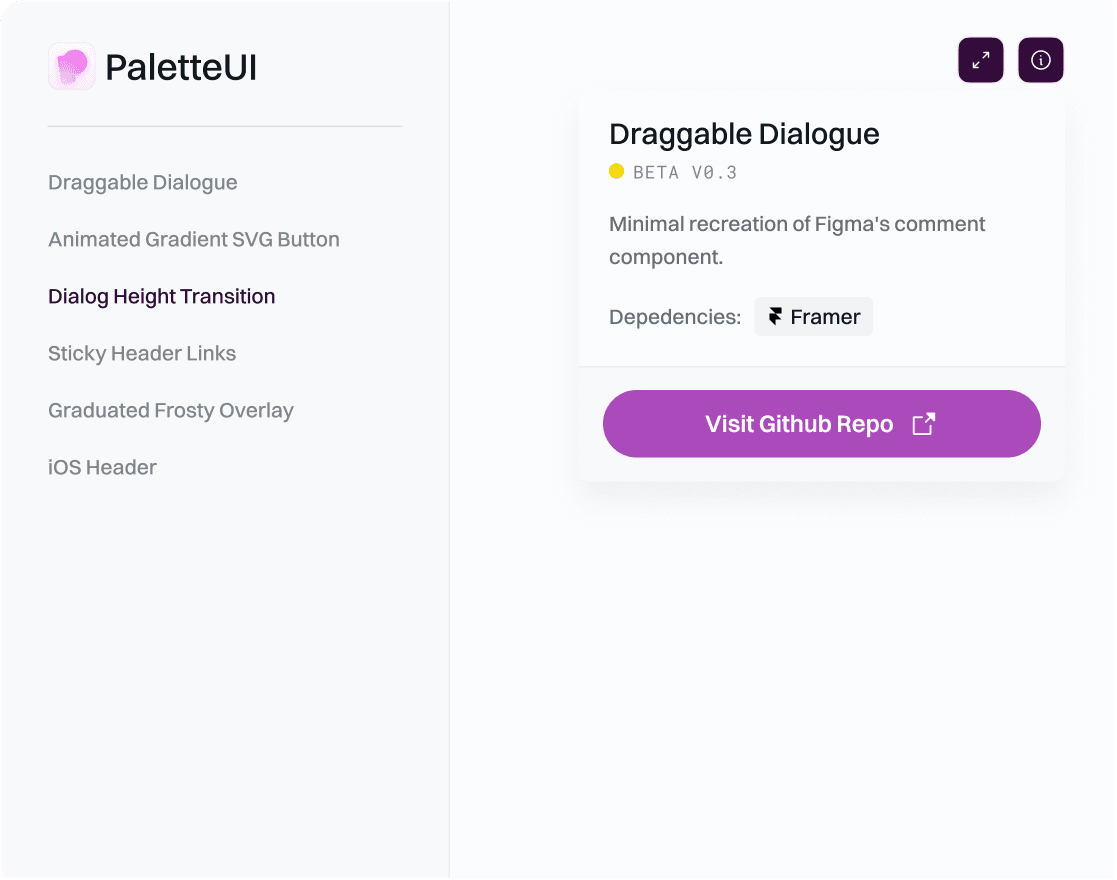Click the BETA V0.3 version label
The image size is (1117, 880).
click(685, 173)
